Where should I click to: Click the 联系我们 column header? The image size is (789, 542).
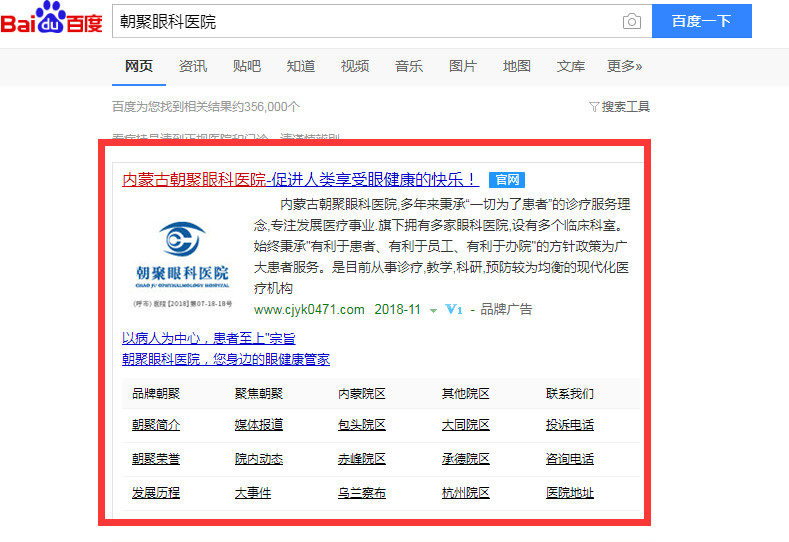pyautogui.click(x=570, y=394)
